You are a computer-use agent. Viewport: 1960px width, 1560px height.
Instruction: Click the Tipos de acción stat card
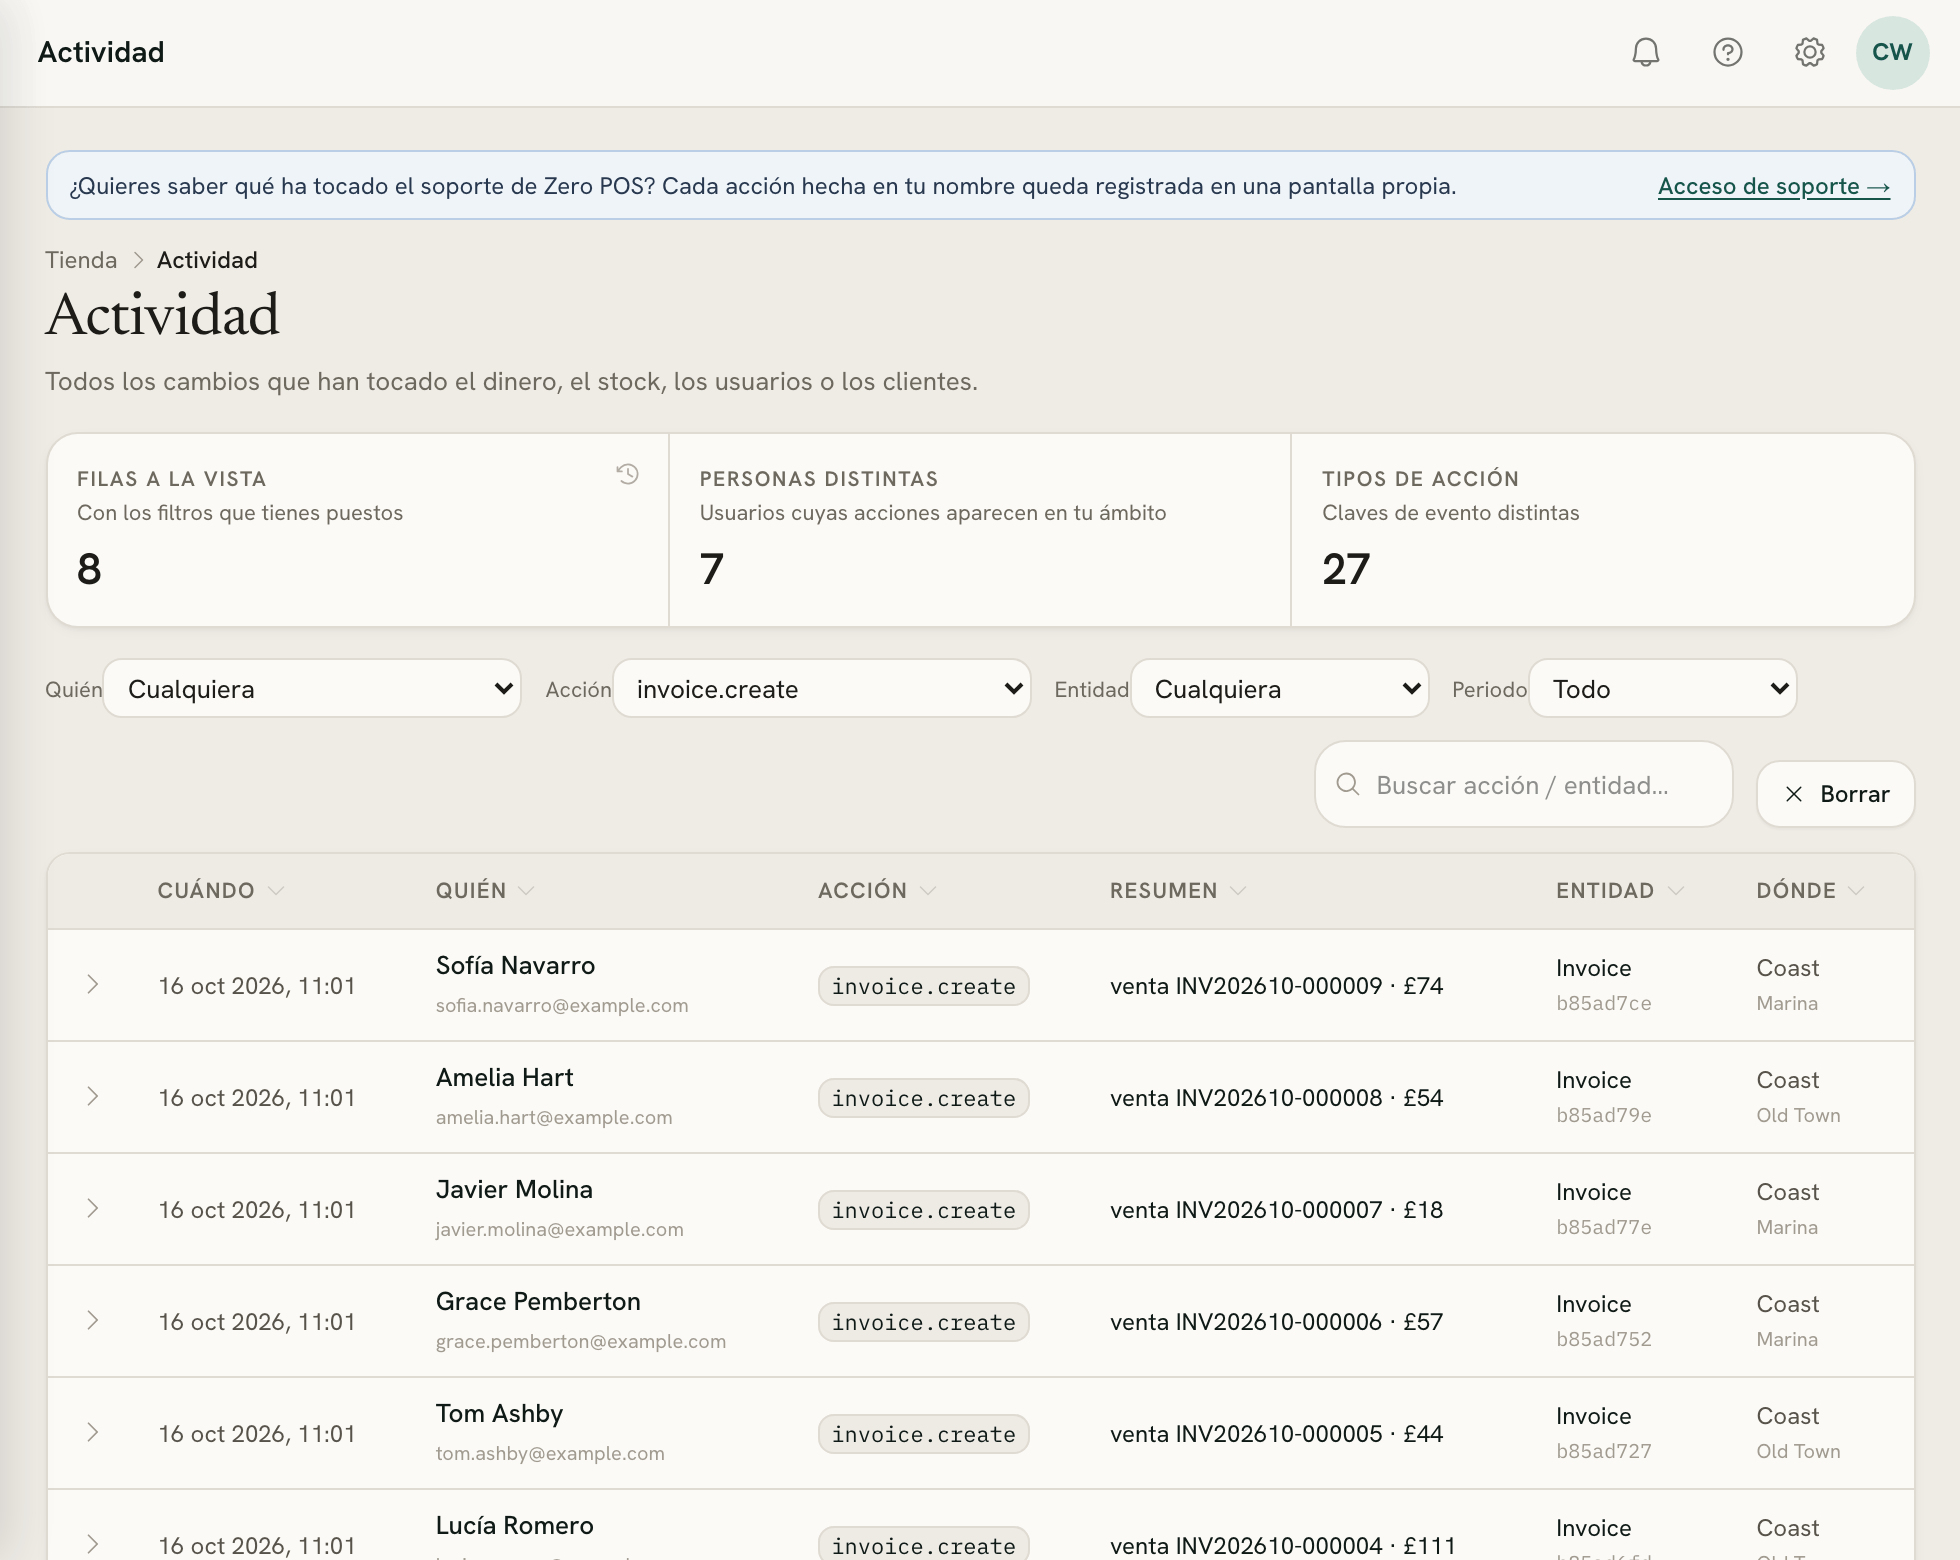point(1602,530)
